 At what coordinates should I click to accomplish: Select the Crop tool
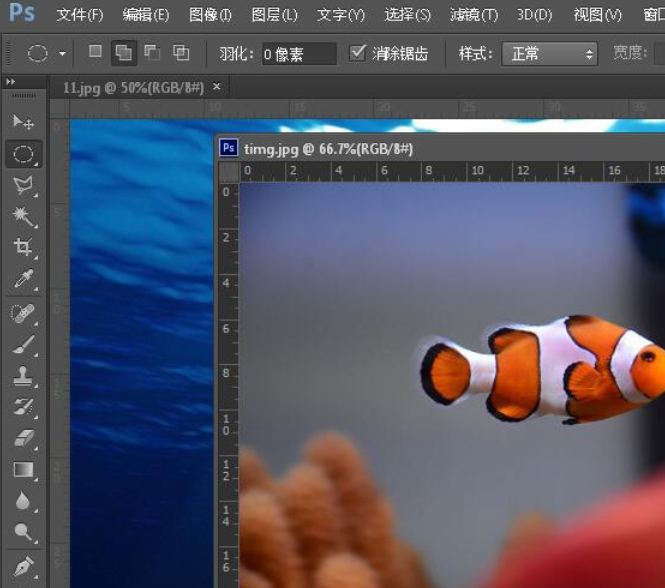(23, 247)
